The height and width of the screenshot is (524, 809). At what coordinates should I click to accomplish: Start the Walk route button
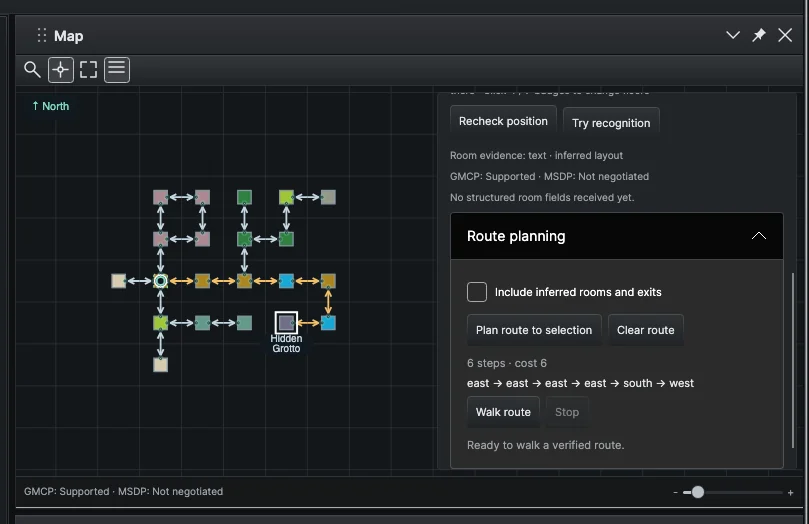click(x=503, y=412)
